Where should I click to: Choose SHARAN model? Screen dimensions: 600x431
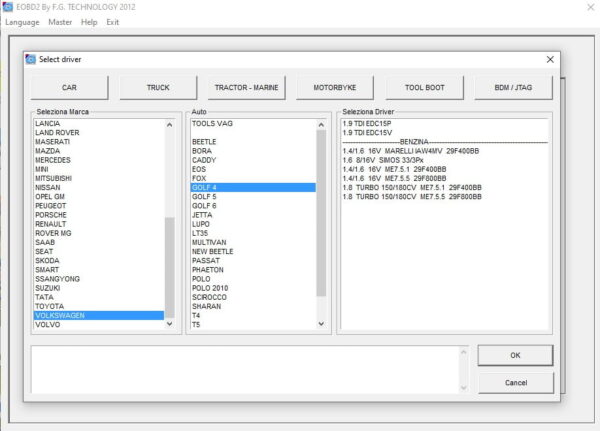(253, 307)
